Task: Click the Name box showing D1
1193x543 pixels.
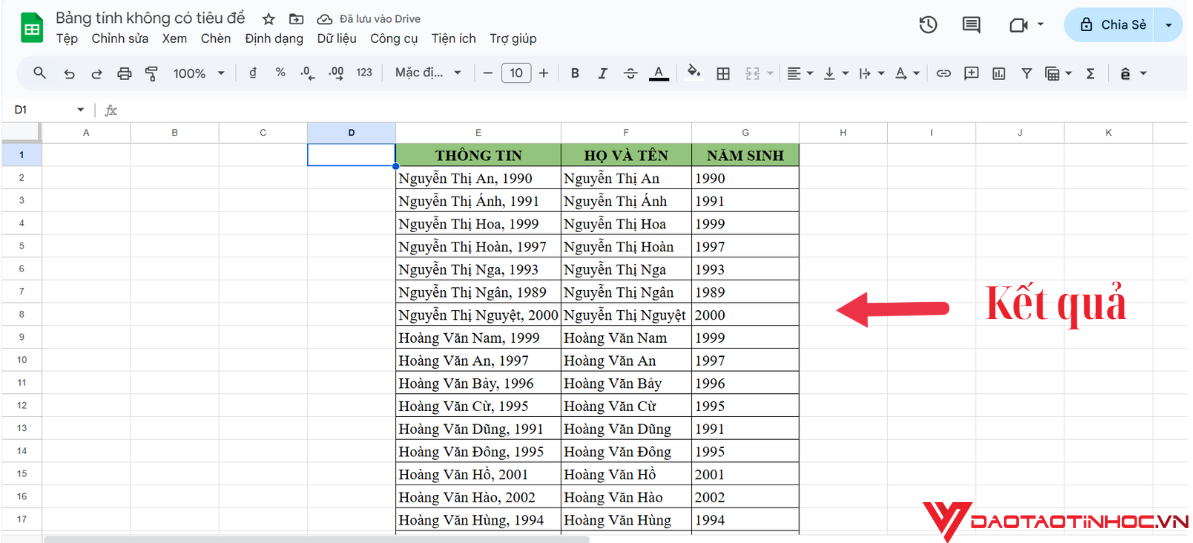Action: (x=49, y=110)
